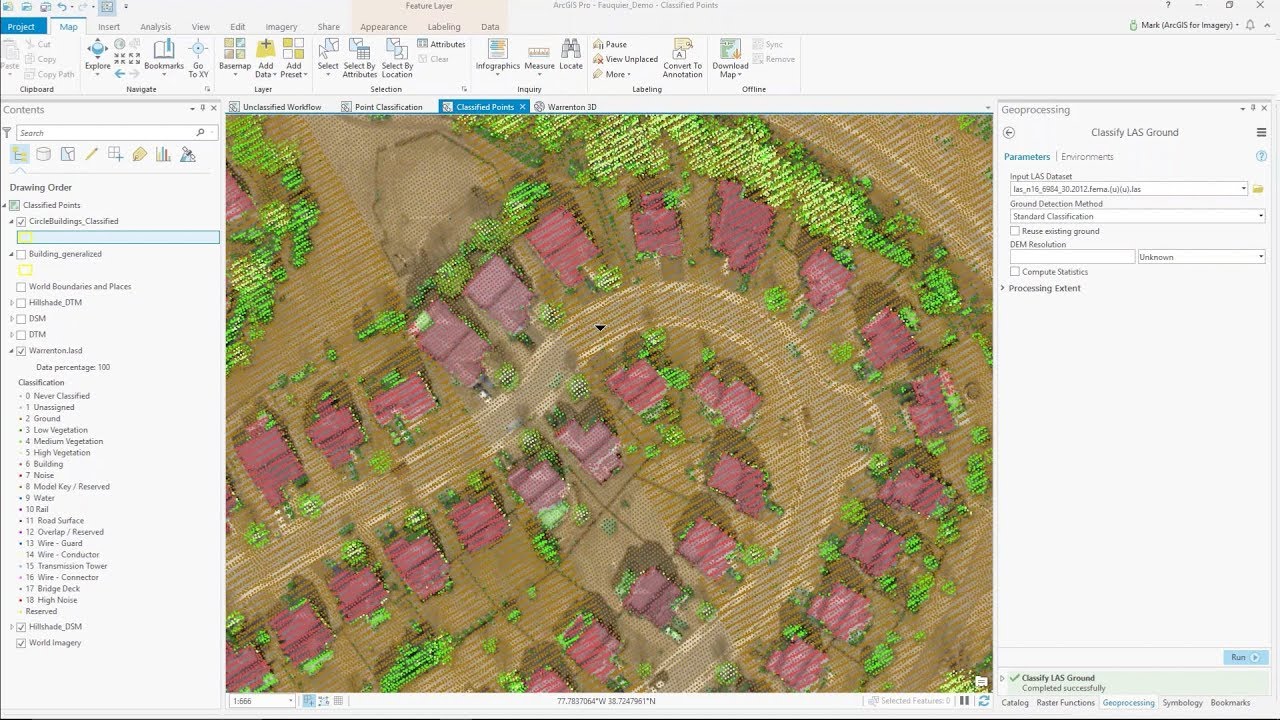The width and height of the screenshot is (1280, 720).
Task: Check the DTM layer visibility box
Action: (x=21, y=335)
